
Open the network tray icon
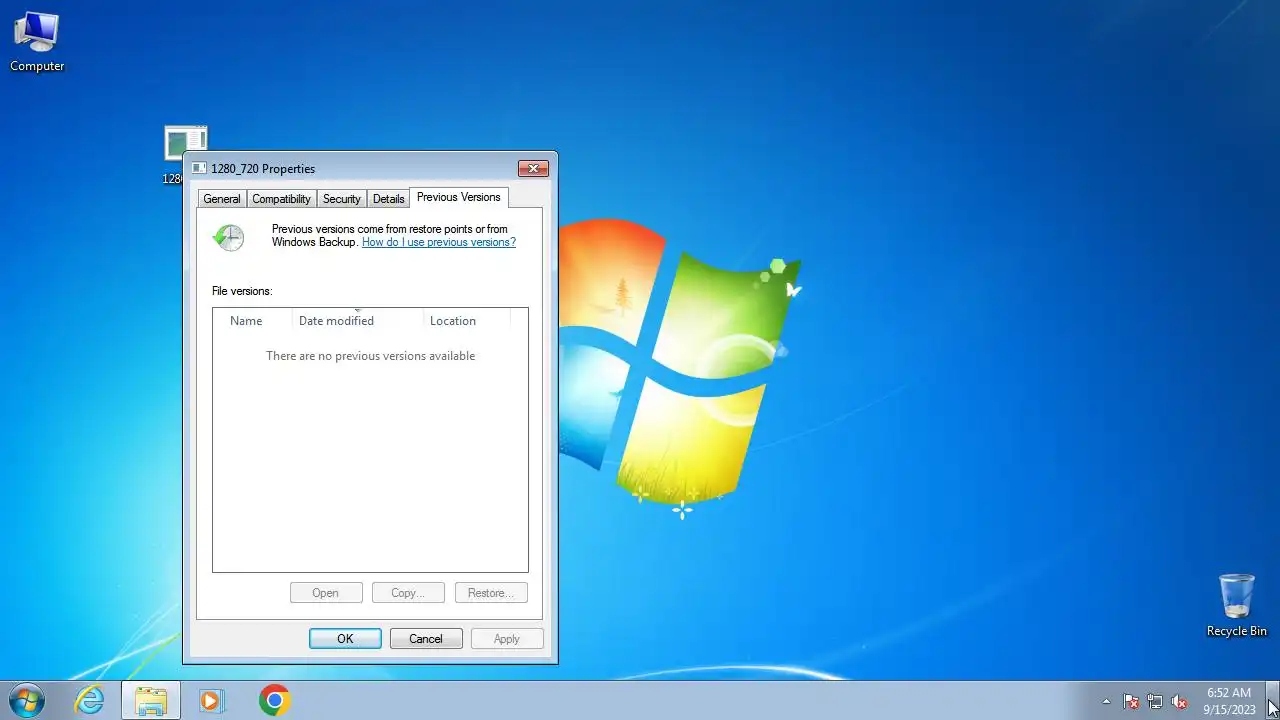[x=1155, y=701]
